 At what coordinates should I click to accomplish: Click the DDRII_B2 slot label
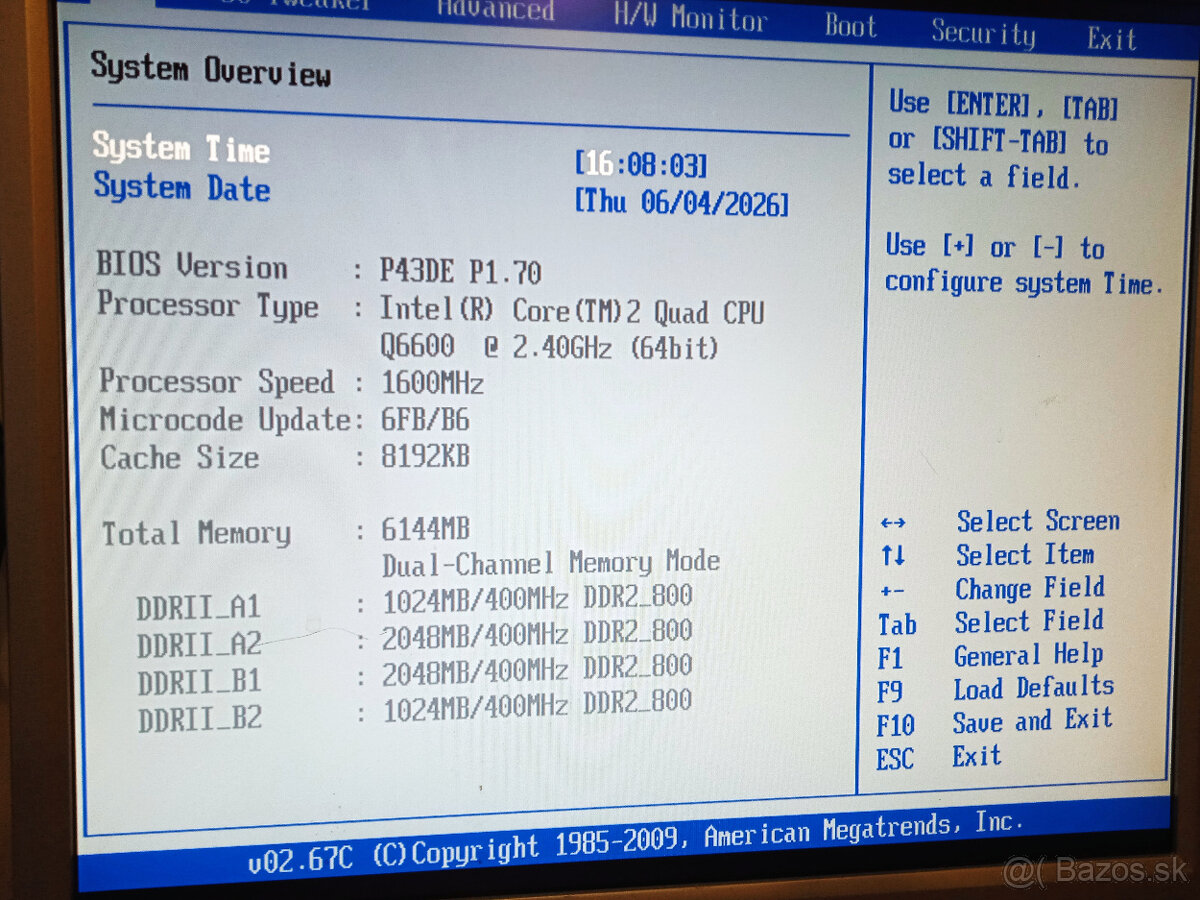[199, 719]
